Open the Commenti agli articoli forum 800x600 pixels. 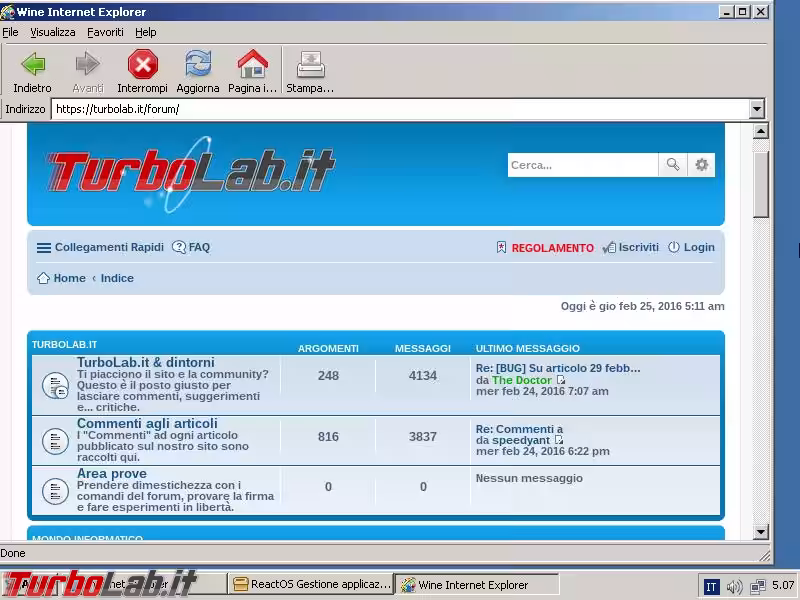[147, 424]
